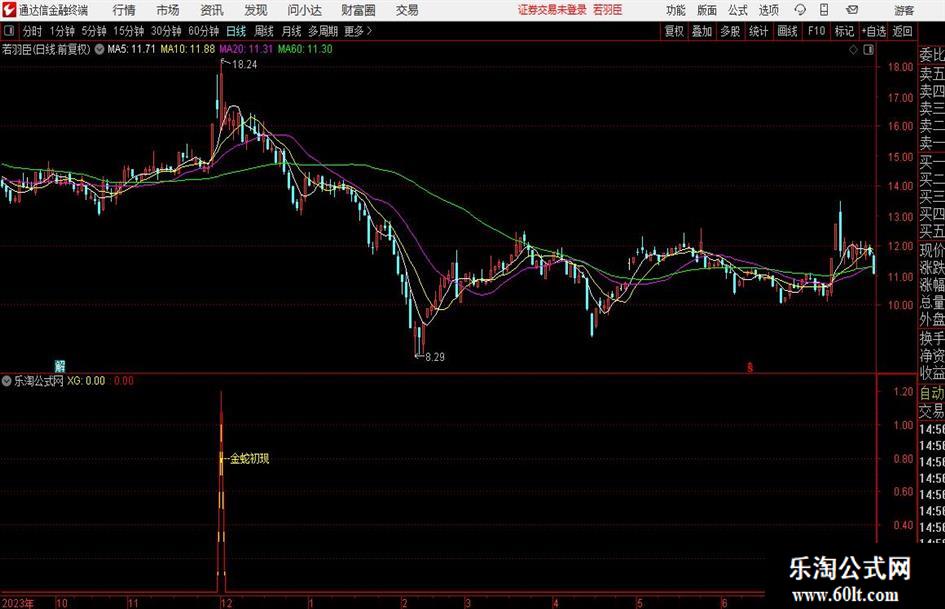945x609 pixels.
Task: Open the 资讯 menu
Action: click(x=212, y=10)
